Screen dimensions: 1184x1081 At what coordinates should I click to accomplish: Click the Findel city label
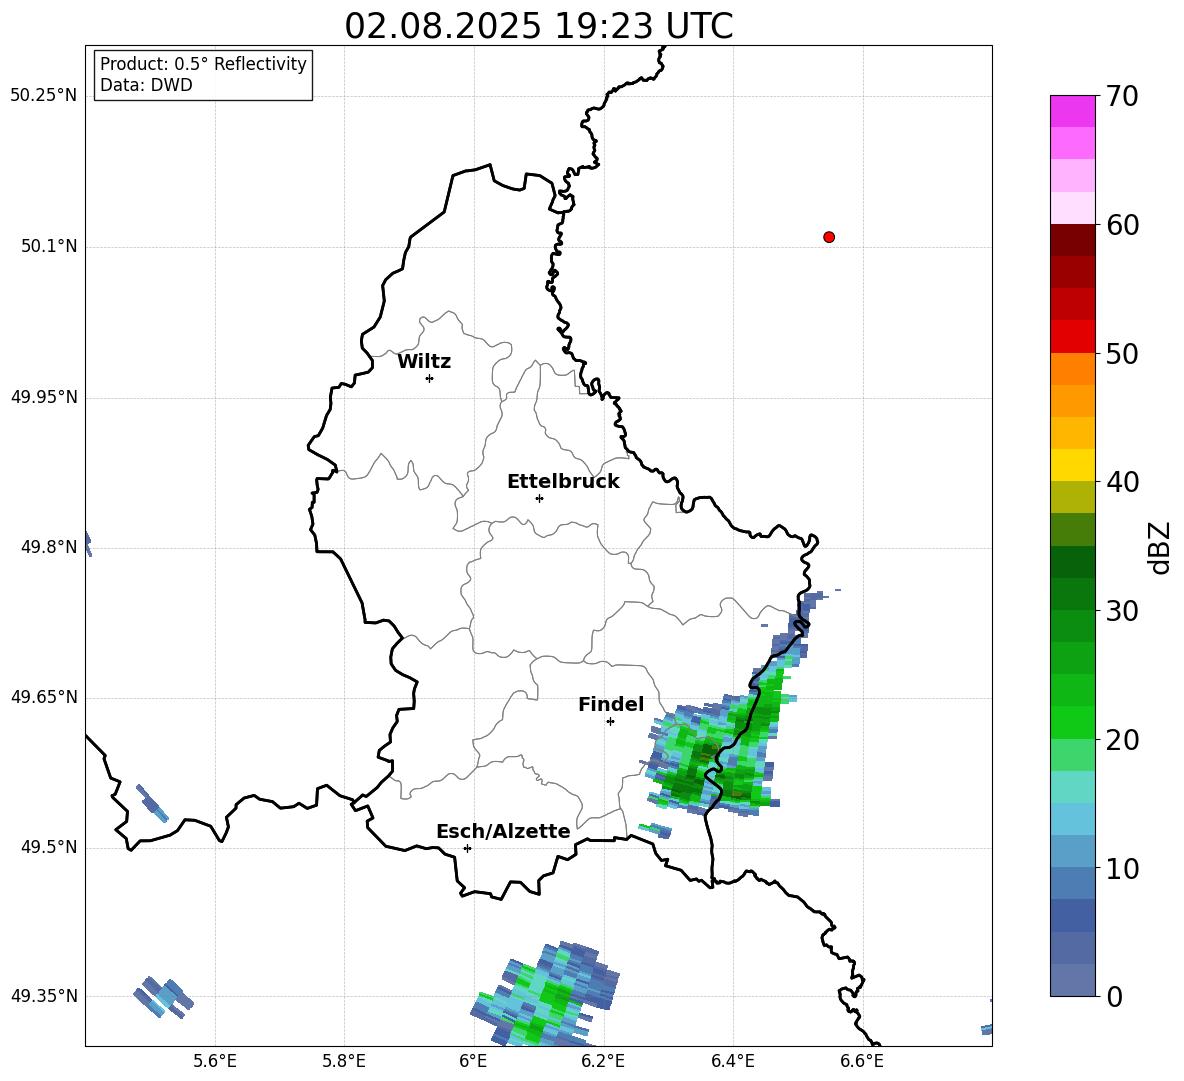(x=611, y=704)
